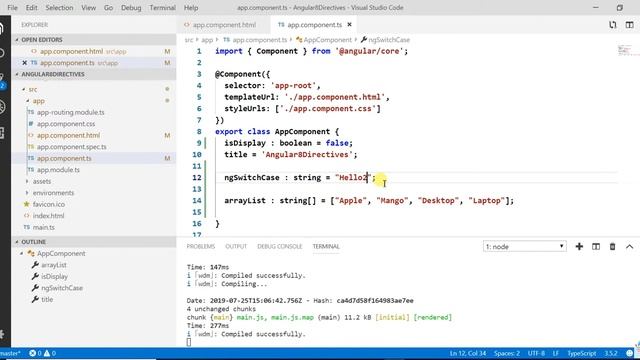Open app.module.ts in the explorer
This screenshot has width=640, height=360.
coord(58,170)
